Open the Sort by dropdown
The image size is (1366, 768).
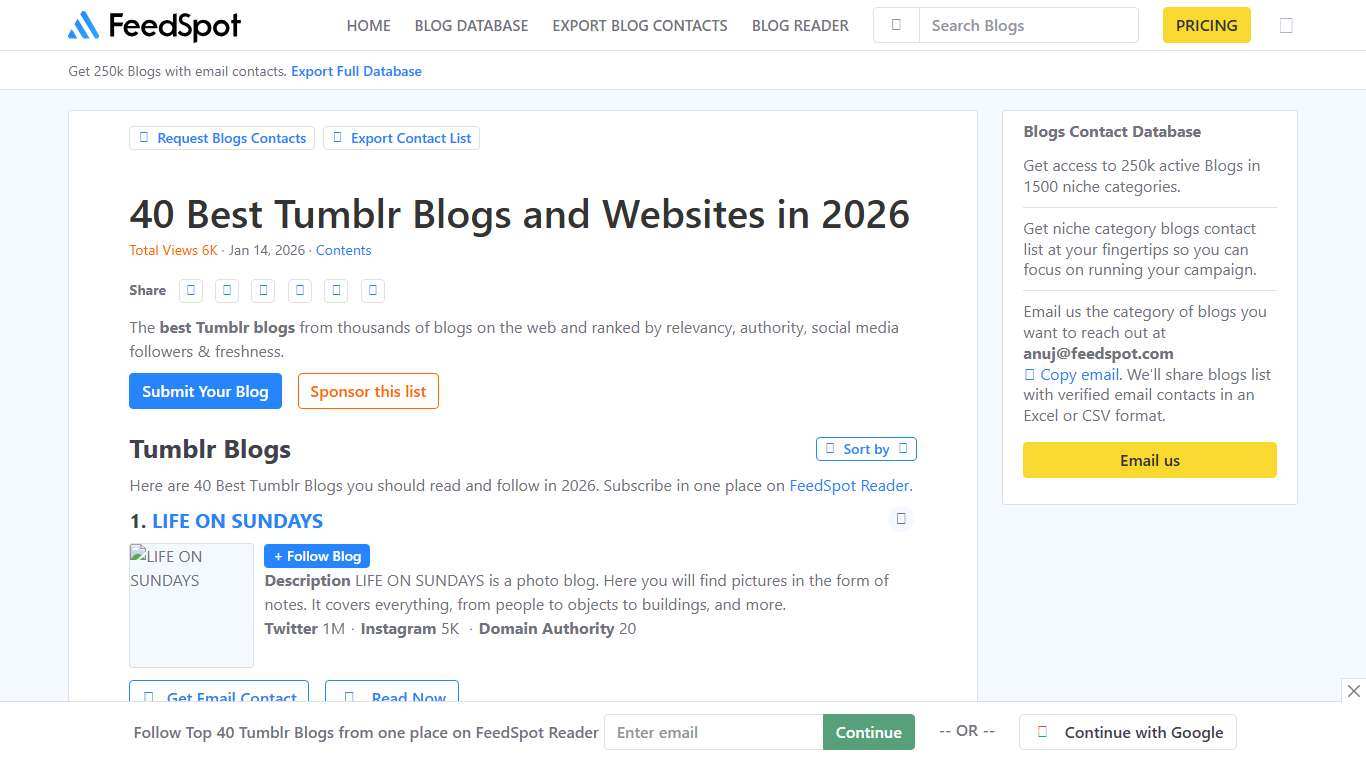[x=866, y=449]
